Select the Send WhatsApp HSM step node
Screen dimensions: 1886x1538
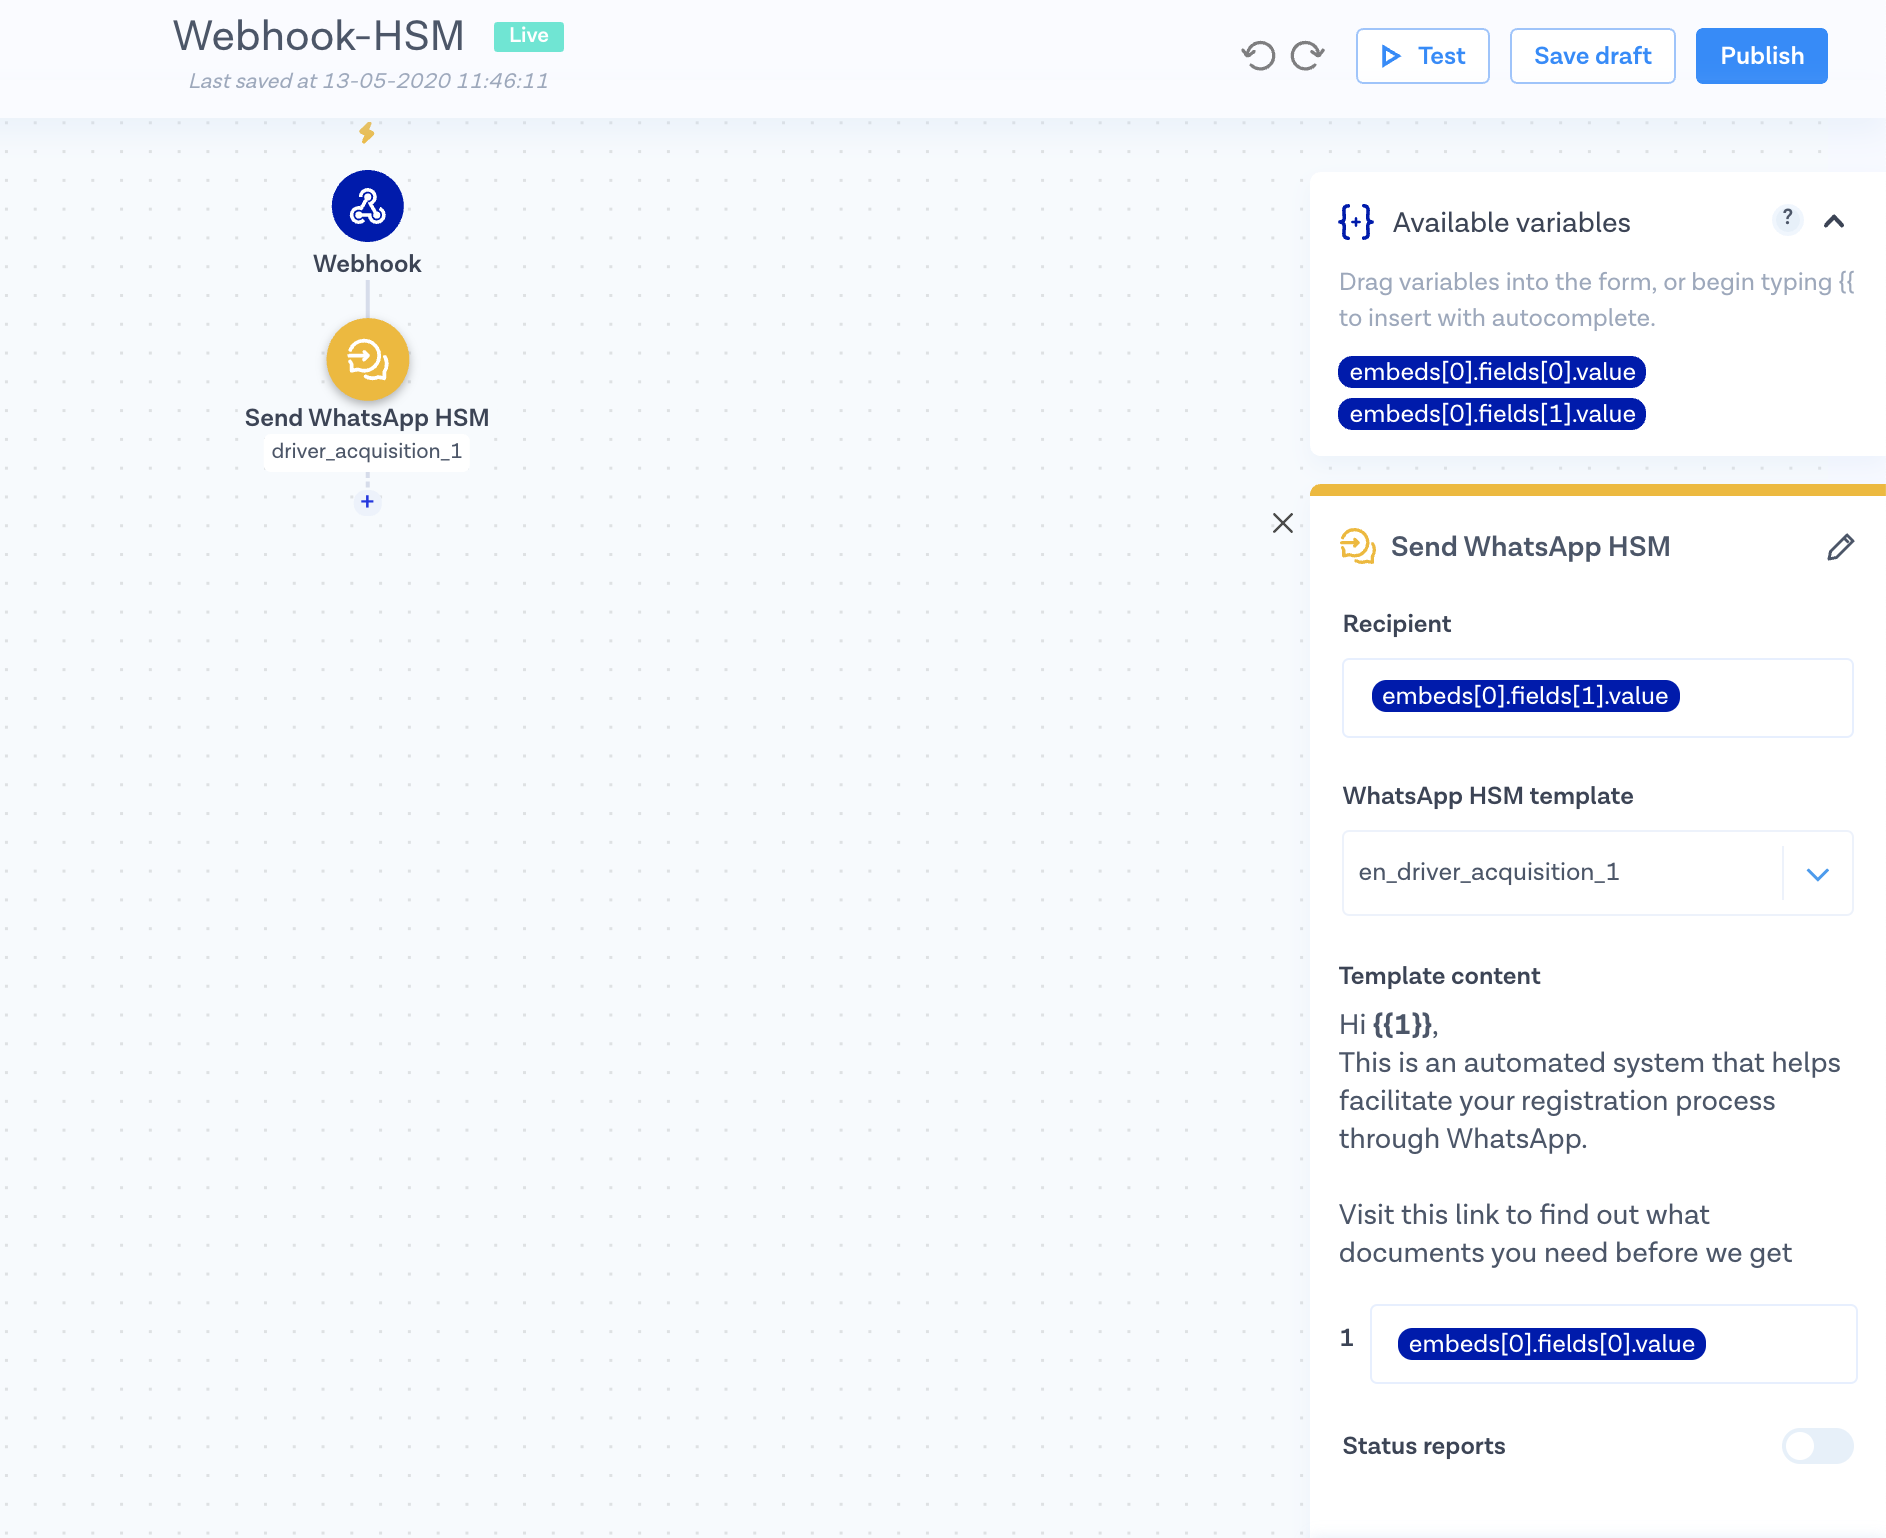[x=367, y=360]
